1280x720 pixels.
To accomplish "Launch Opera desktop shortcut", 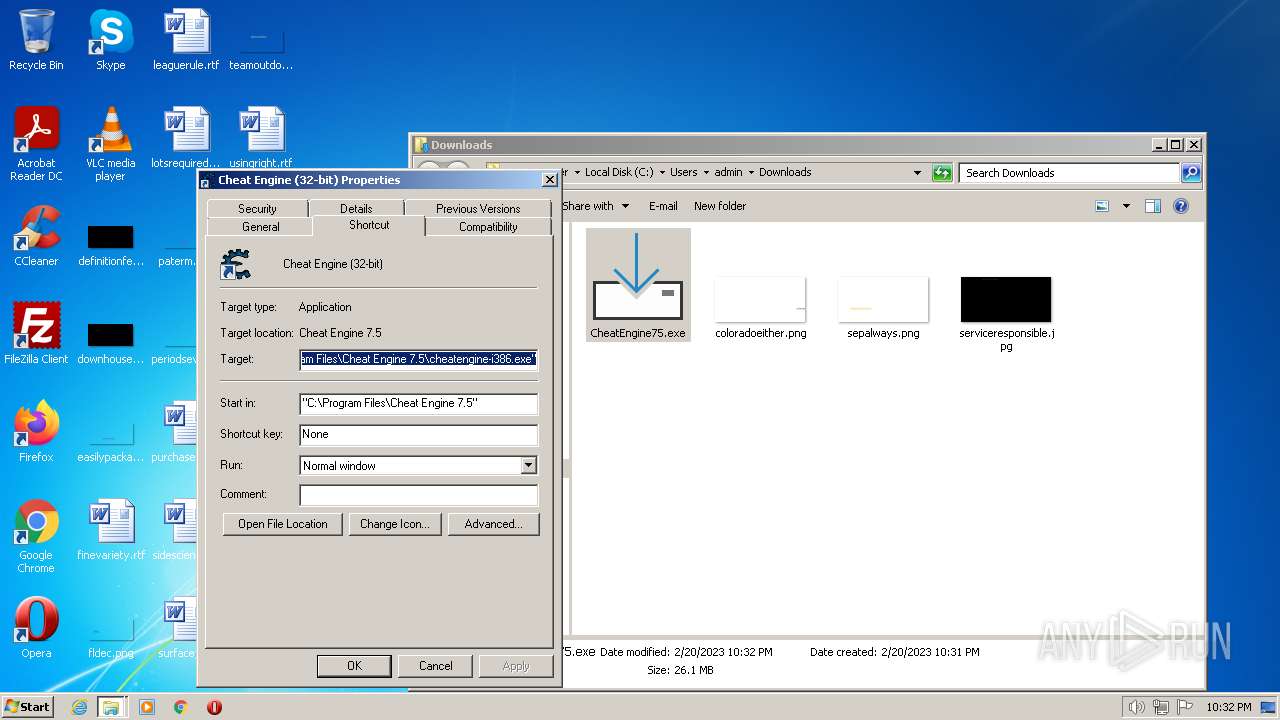I will point(36,628).
